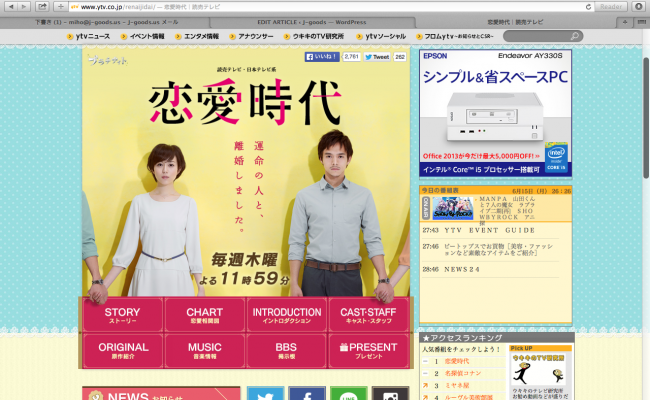Click the tweet count 262
This screenshot has height=400, width=650.
(400, 57)
